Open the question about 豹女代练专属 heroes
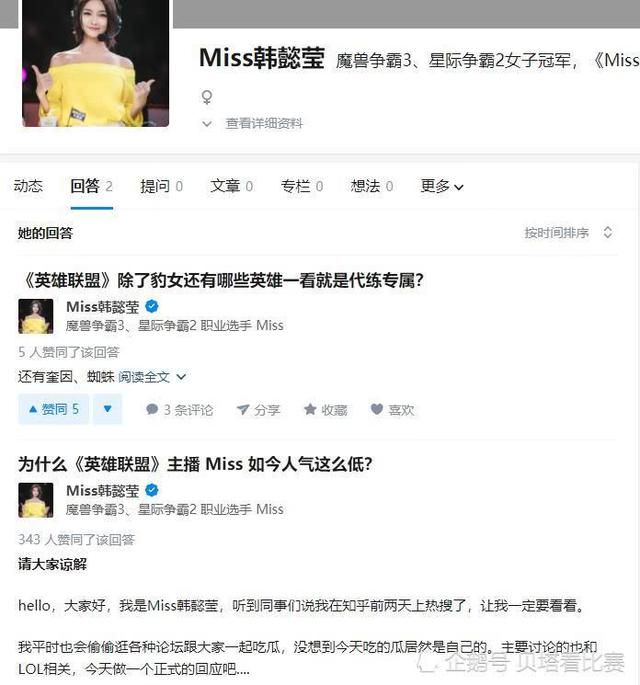The image size is (640, 685). tap(221, 280)
